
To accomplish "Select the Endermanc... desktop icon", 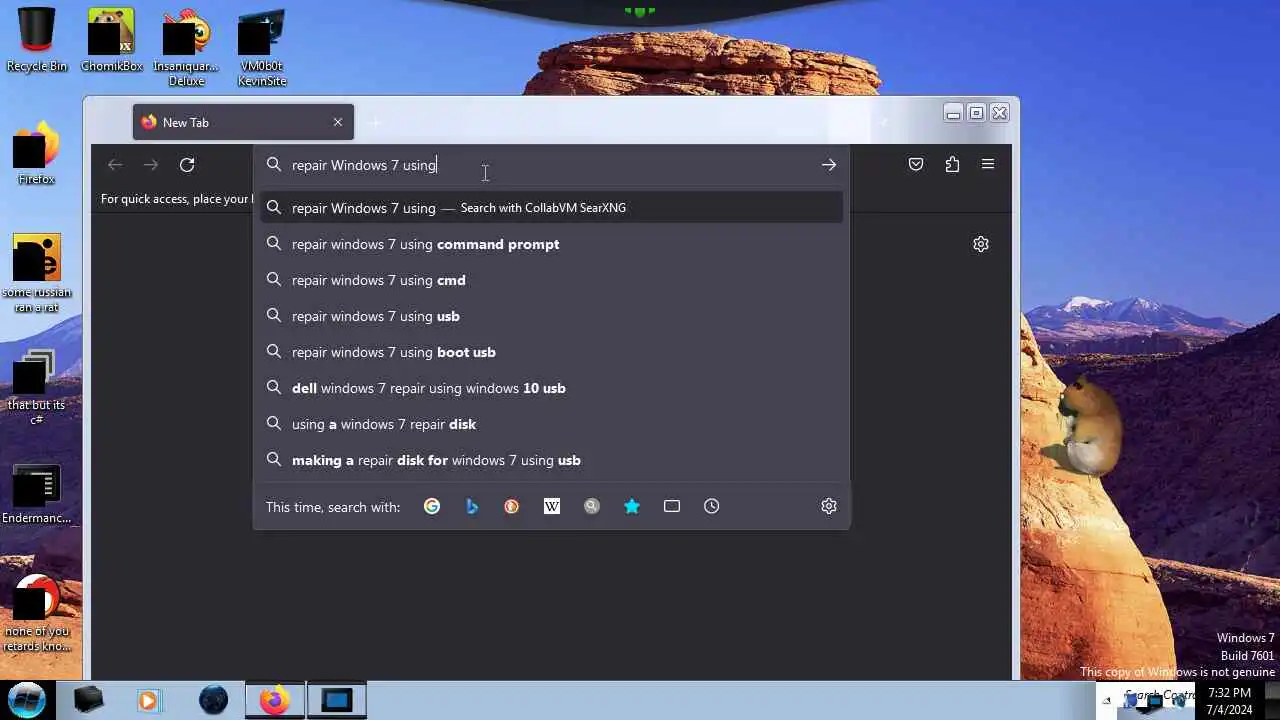I will pyautogui.click(x=37, y=494).
